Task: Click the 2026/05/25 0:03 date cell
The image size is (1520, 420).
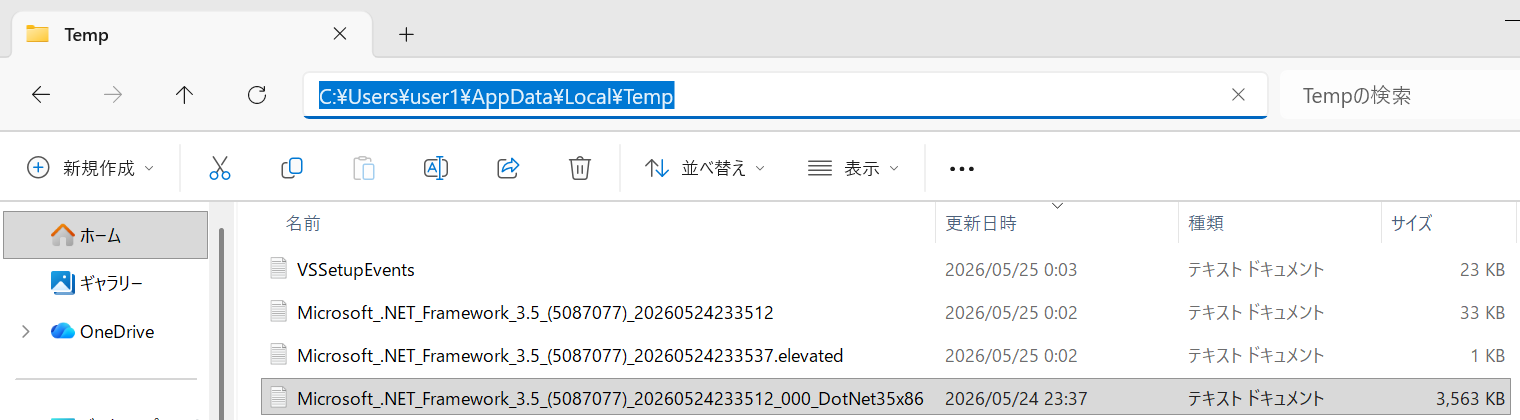Action: point(1011,270)
